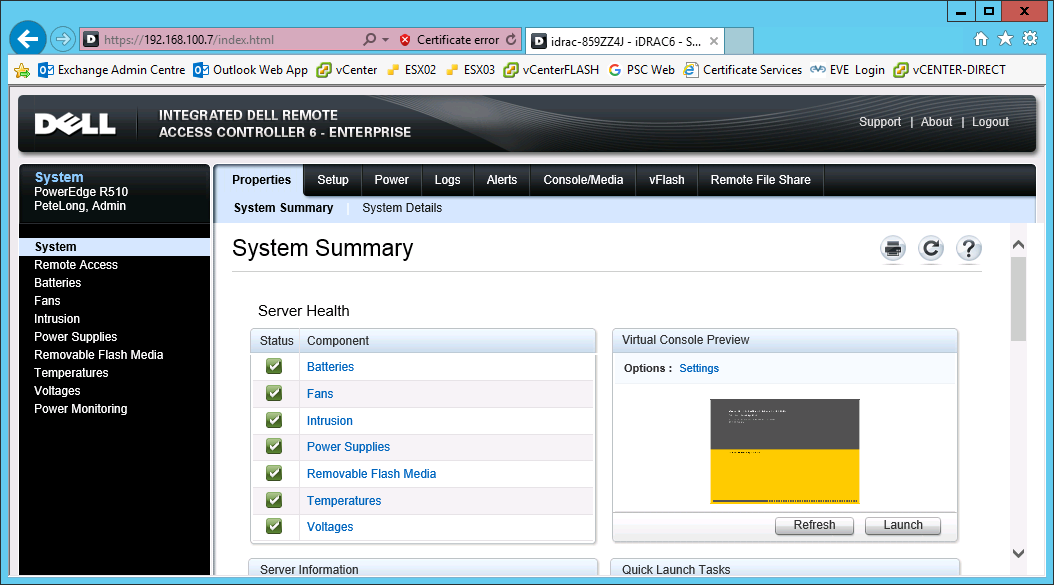Switch to the Properties tab
1054x585 pixels.
[x=261, y=180]
